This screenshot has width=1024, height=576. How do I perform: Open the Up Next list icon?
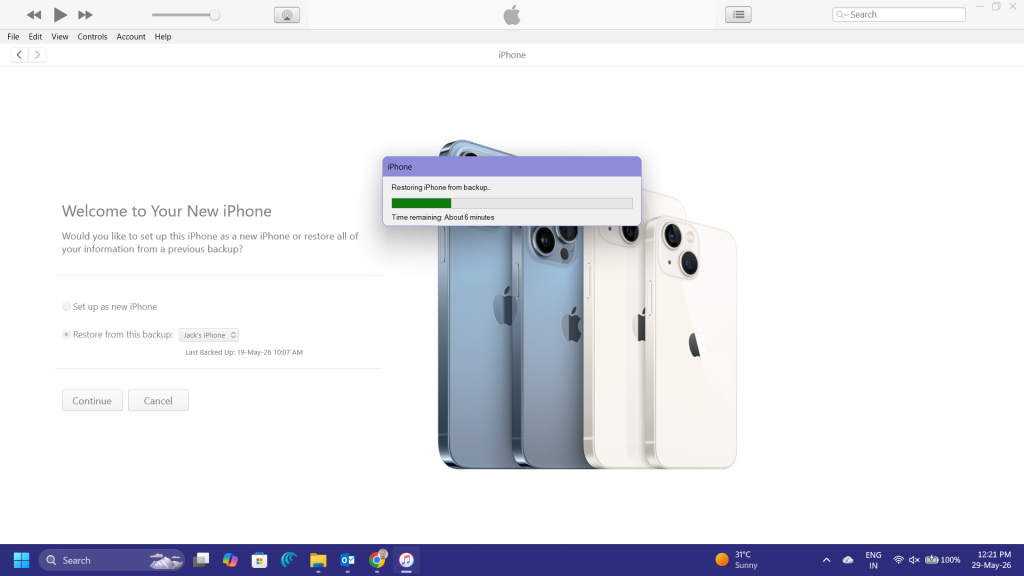pos(738,14)
